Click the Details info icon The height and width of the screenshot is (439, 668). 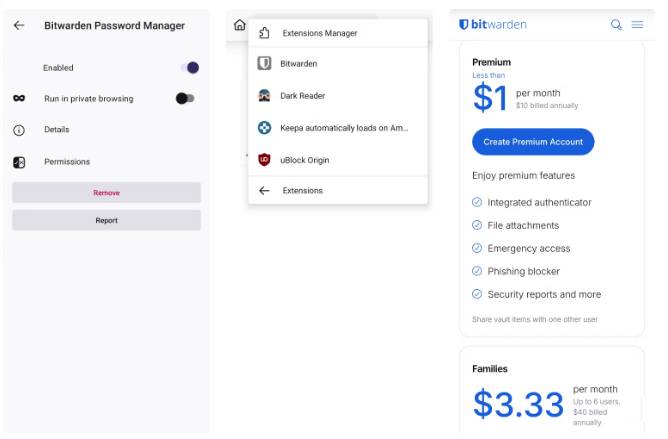pyautogui.click(x=19, y=130)
